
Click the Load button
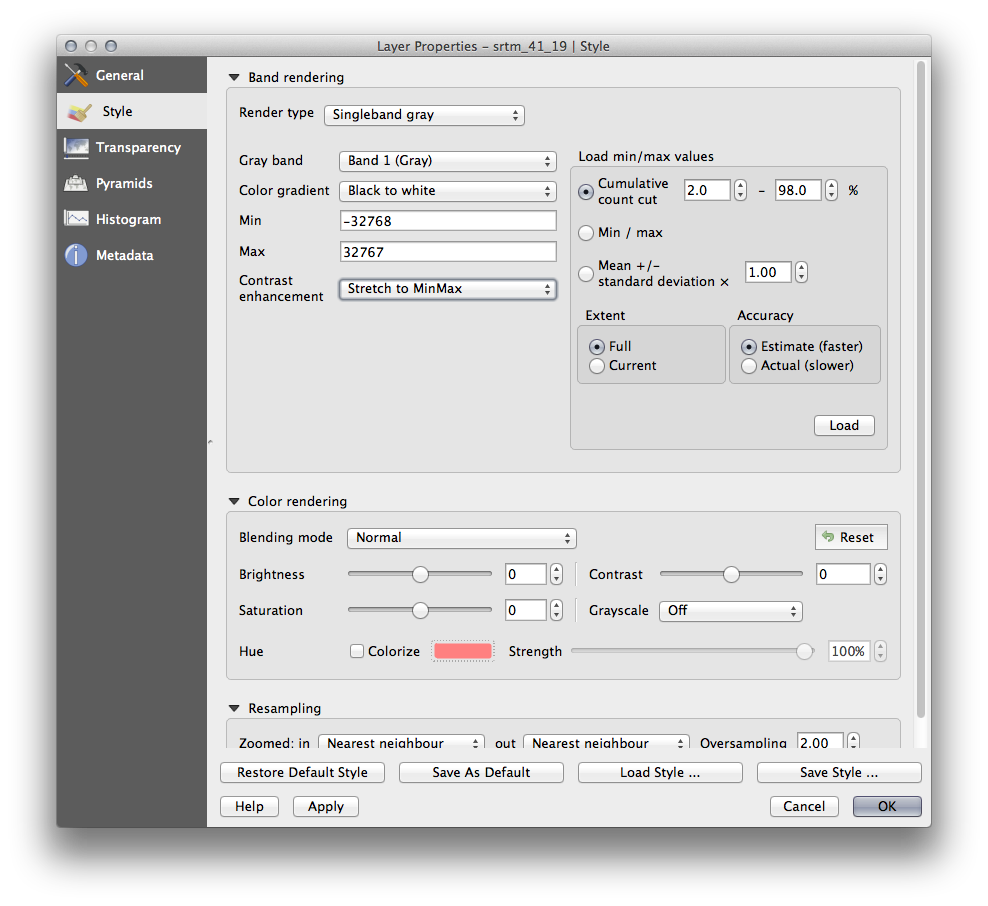pos(843,425)
